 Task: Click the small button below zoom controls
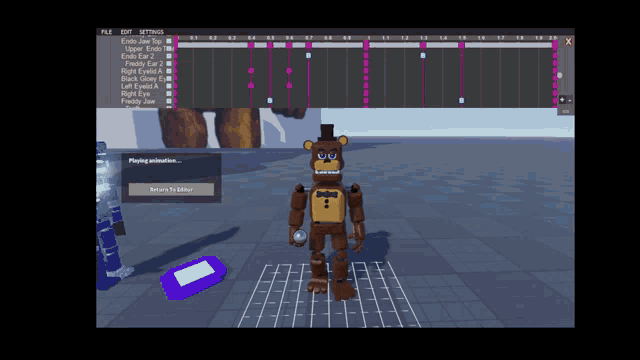[566, 111]
